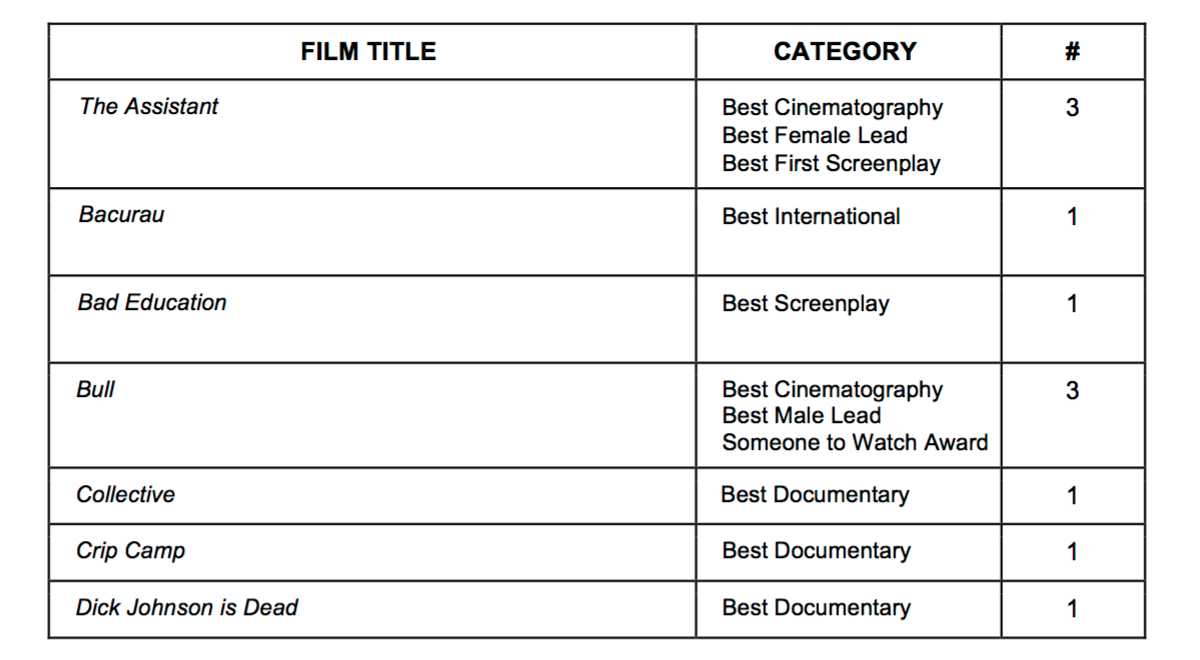Select the Bacurau film title
1200x660 pixels.
(x=121, y=215)
